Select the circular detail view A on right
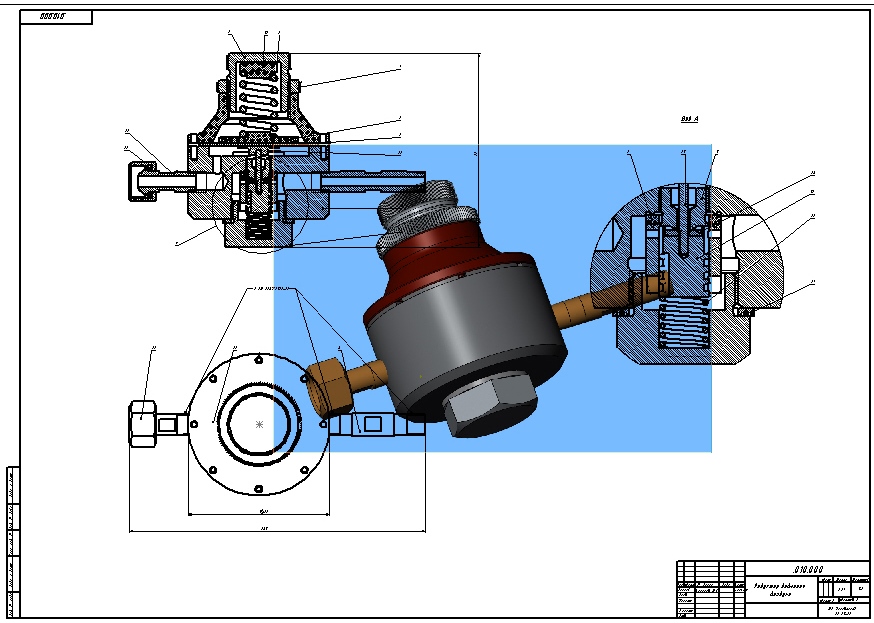874x623 pixels. tap(687, 274)
